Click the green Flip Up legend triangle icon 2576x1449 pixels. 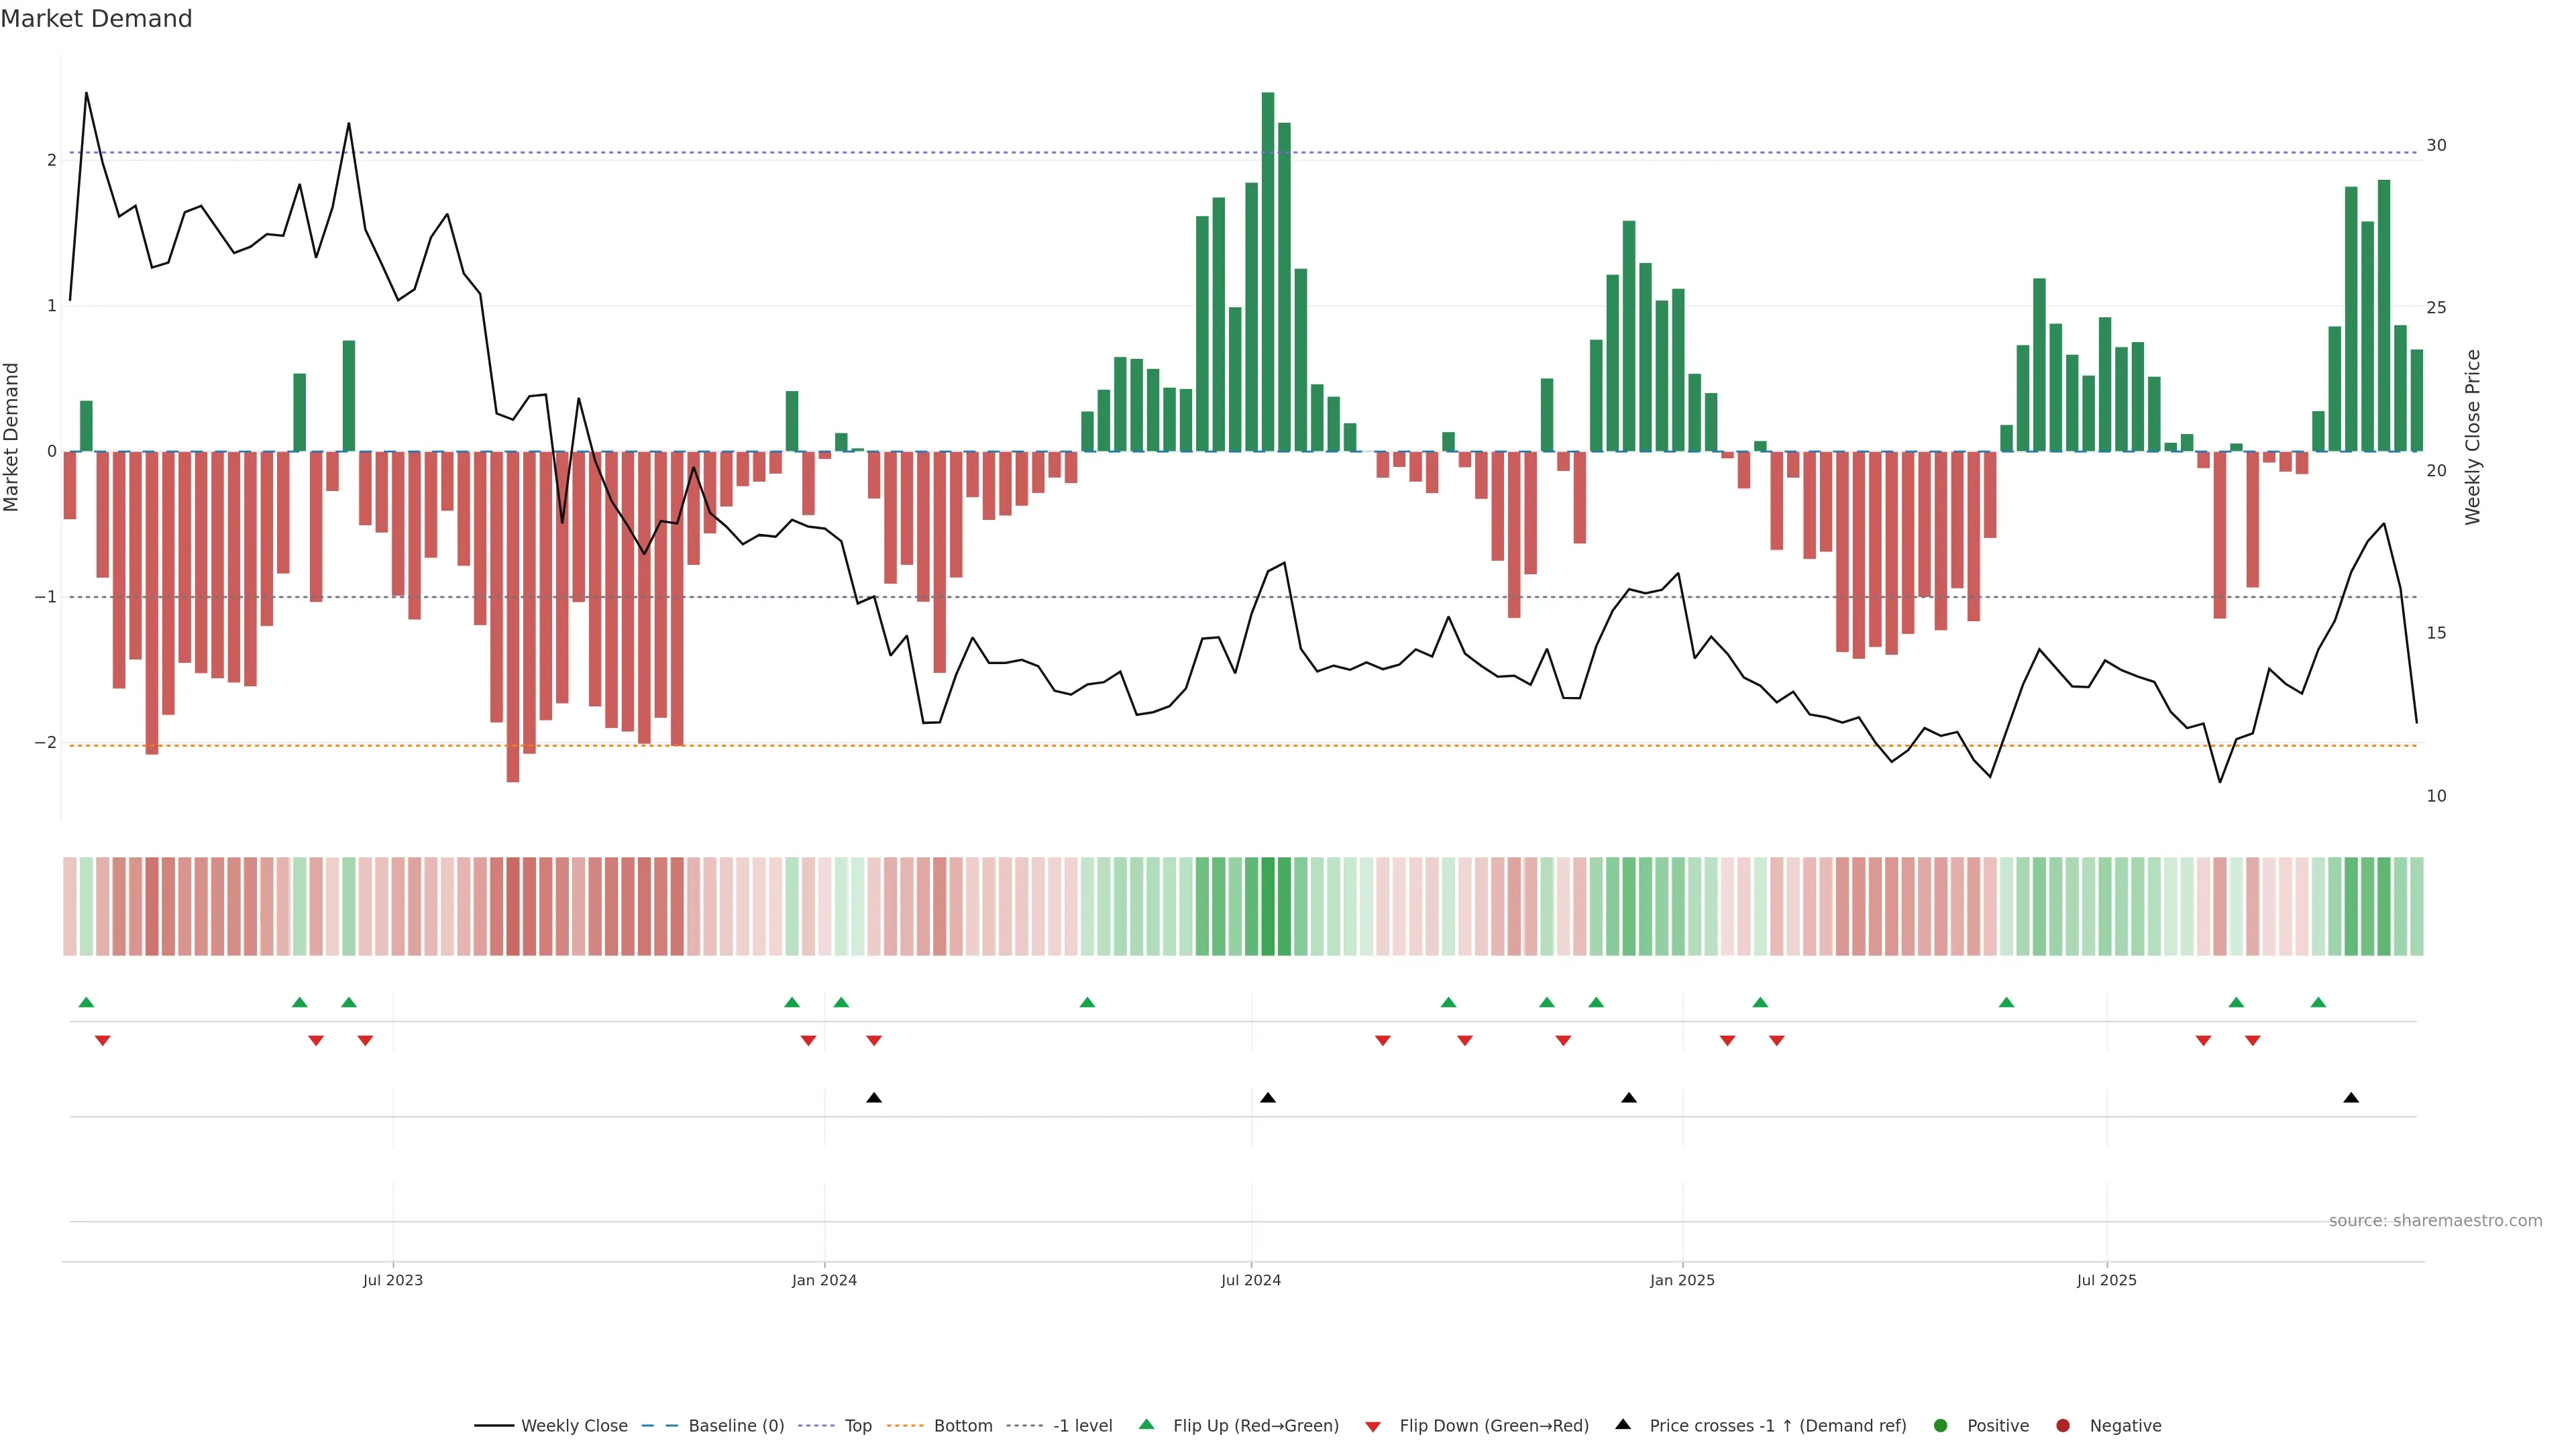[x=1147, y=1424]
